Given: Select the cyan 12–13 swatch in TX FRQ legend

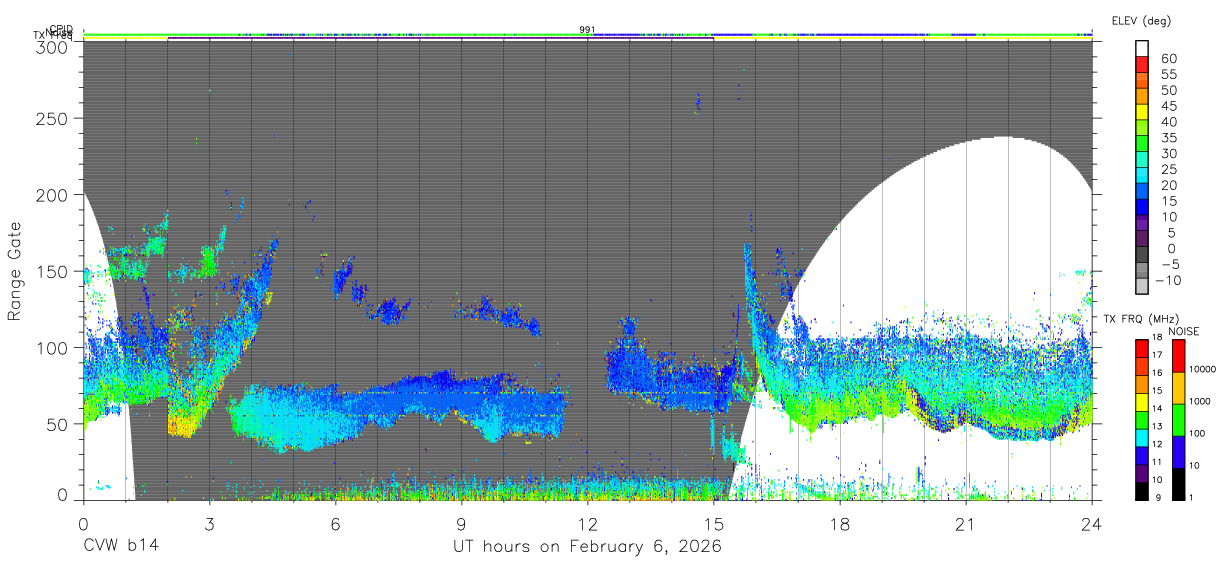Looking at the screenshot, I should (x=1142, y=438).
